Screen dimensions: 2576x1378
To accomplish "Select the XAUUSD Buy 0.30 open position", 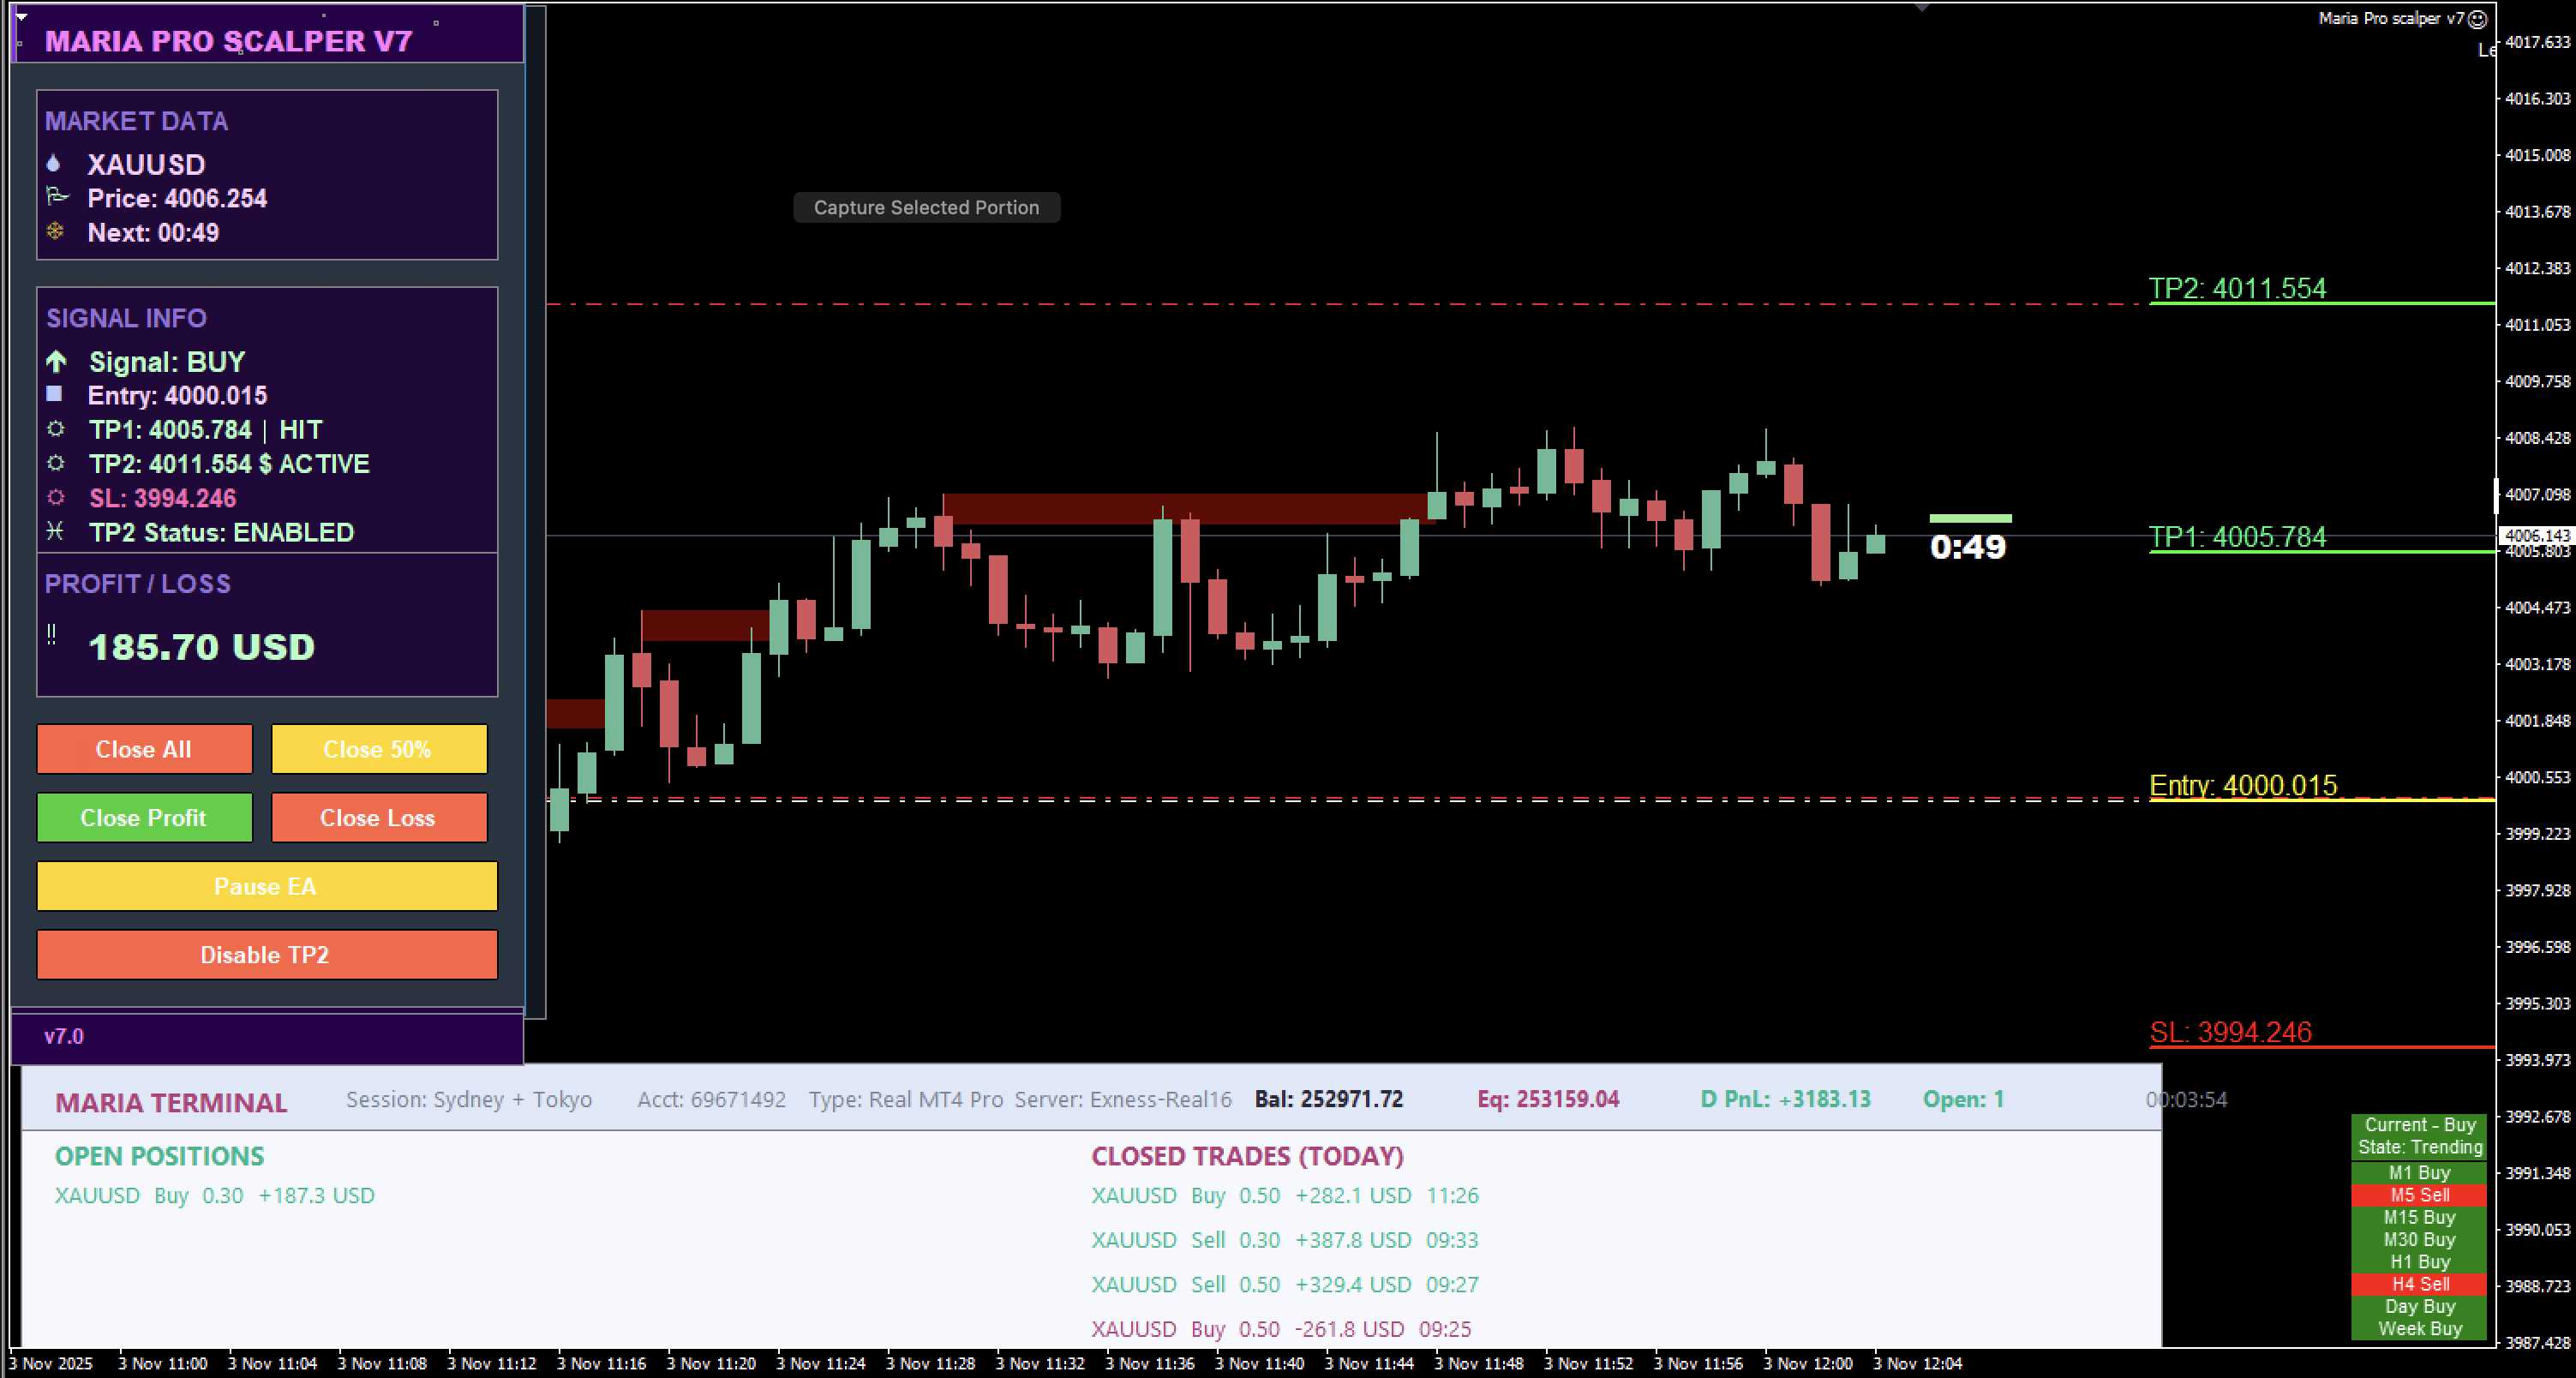I will point(214,1195).
